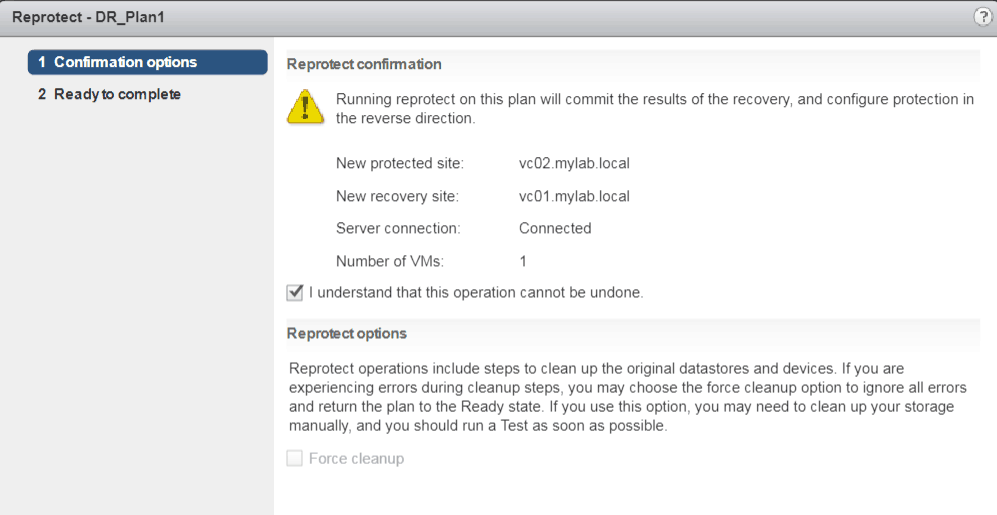
Task: Click the Server connection label
Action: [x=397, y=228]
